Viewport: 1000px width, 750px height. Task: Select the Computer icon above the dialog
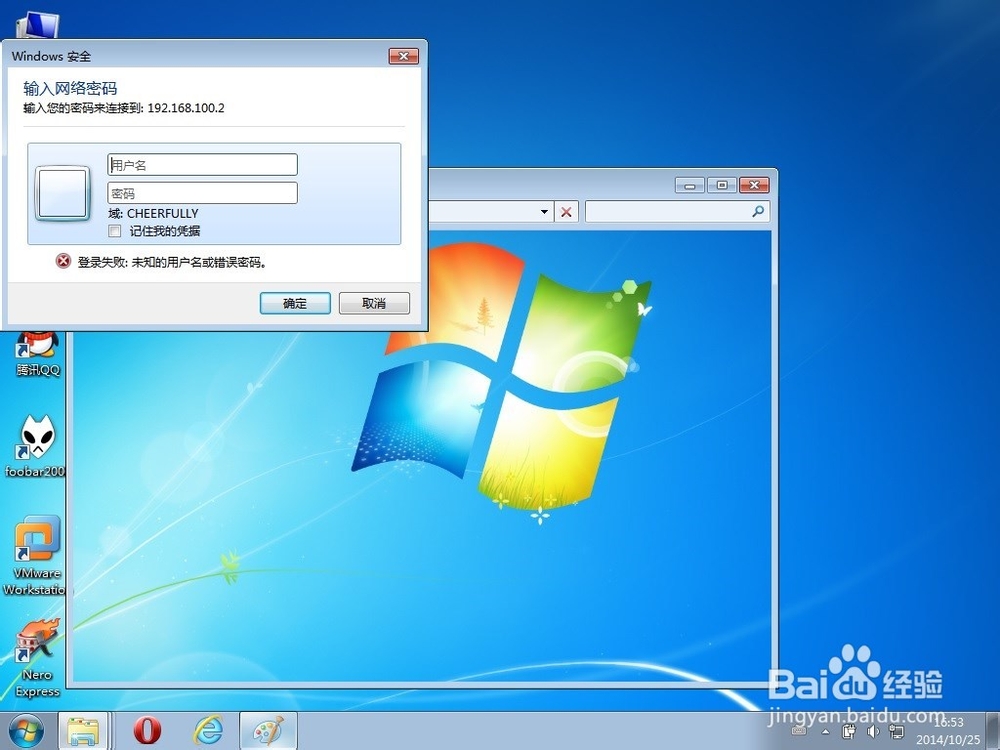37,26
